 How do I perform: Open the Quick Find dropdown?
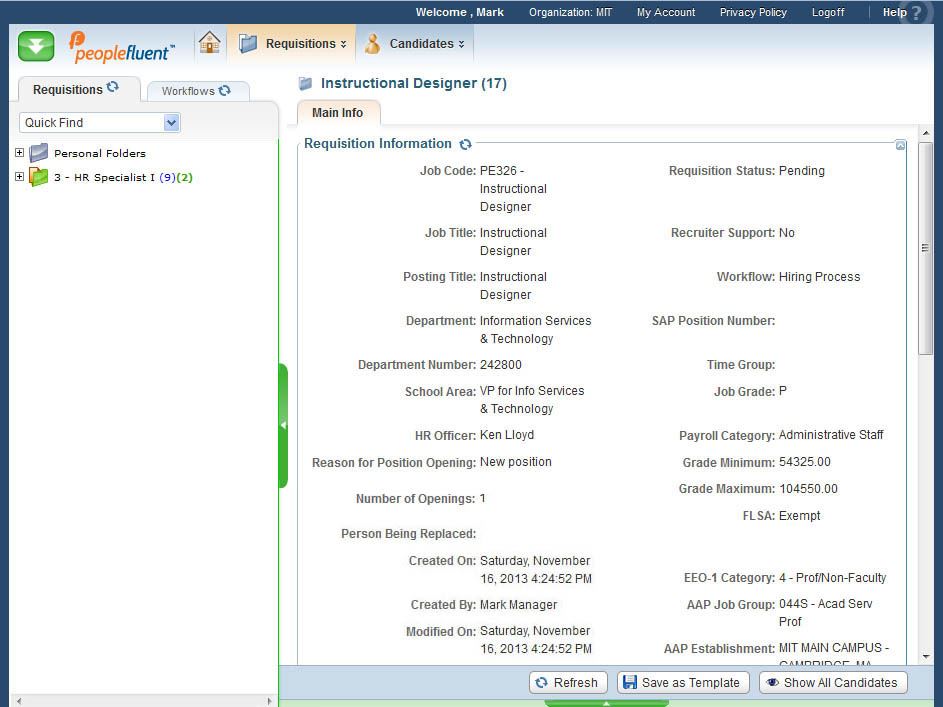point(171,122)
